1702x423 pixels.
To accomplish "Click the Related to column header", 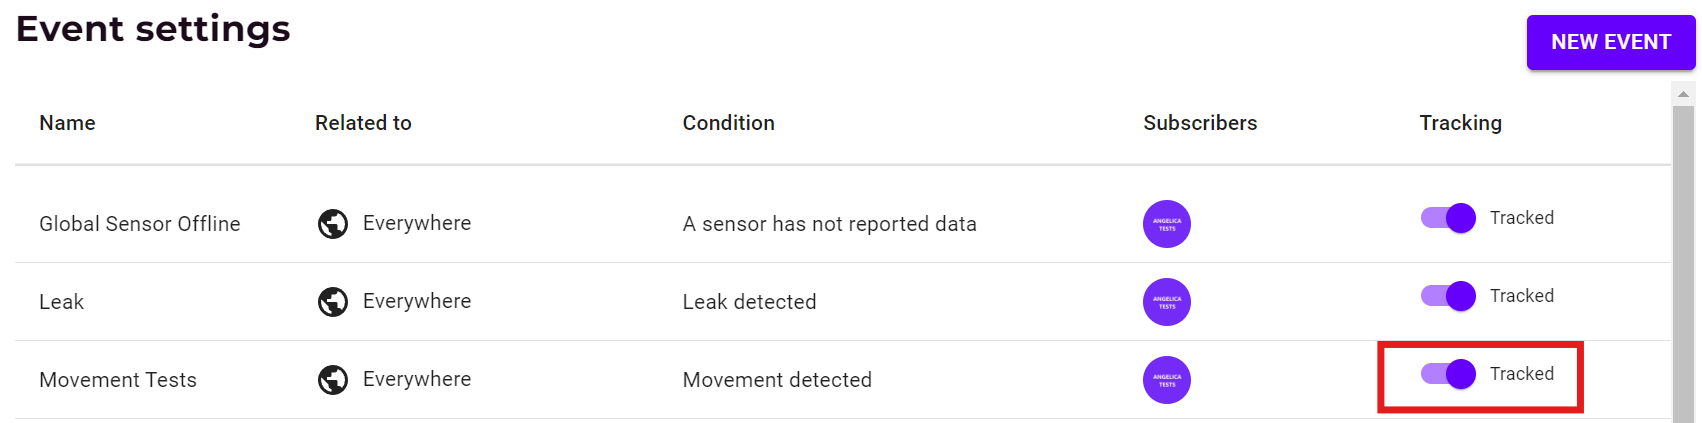I will point(363,123).
